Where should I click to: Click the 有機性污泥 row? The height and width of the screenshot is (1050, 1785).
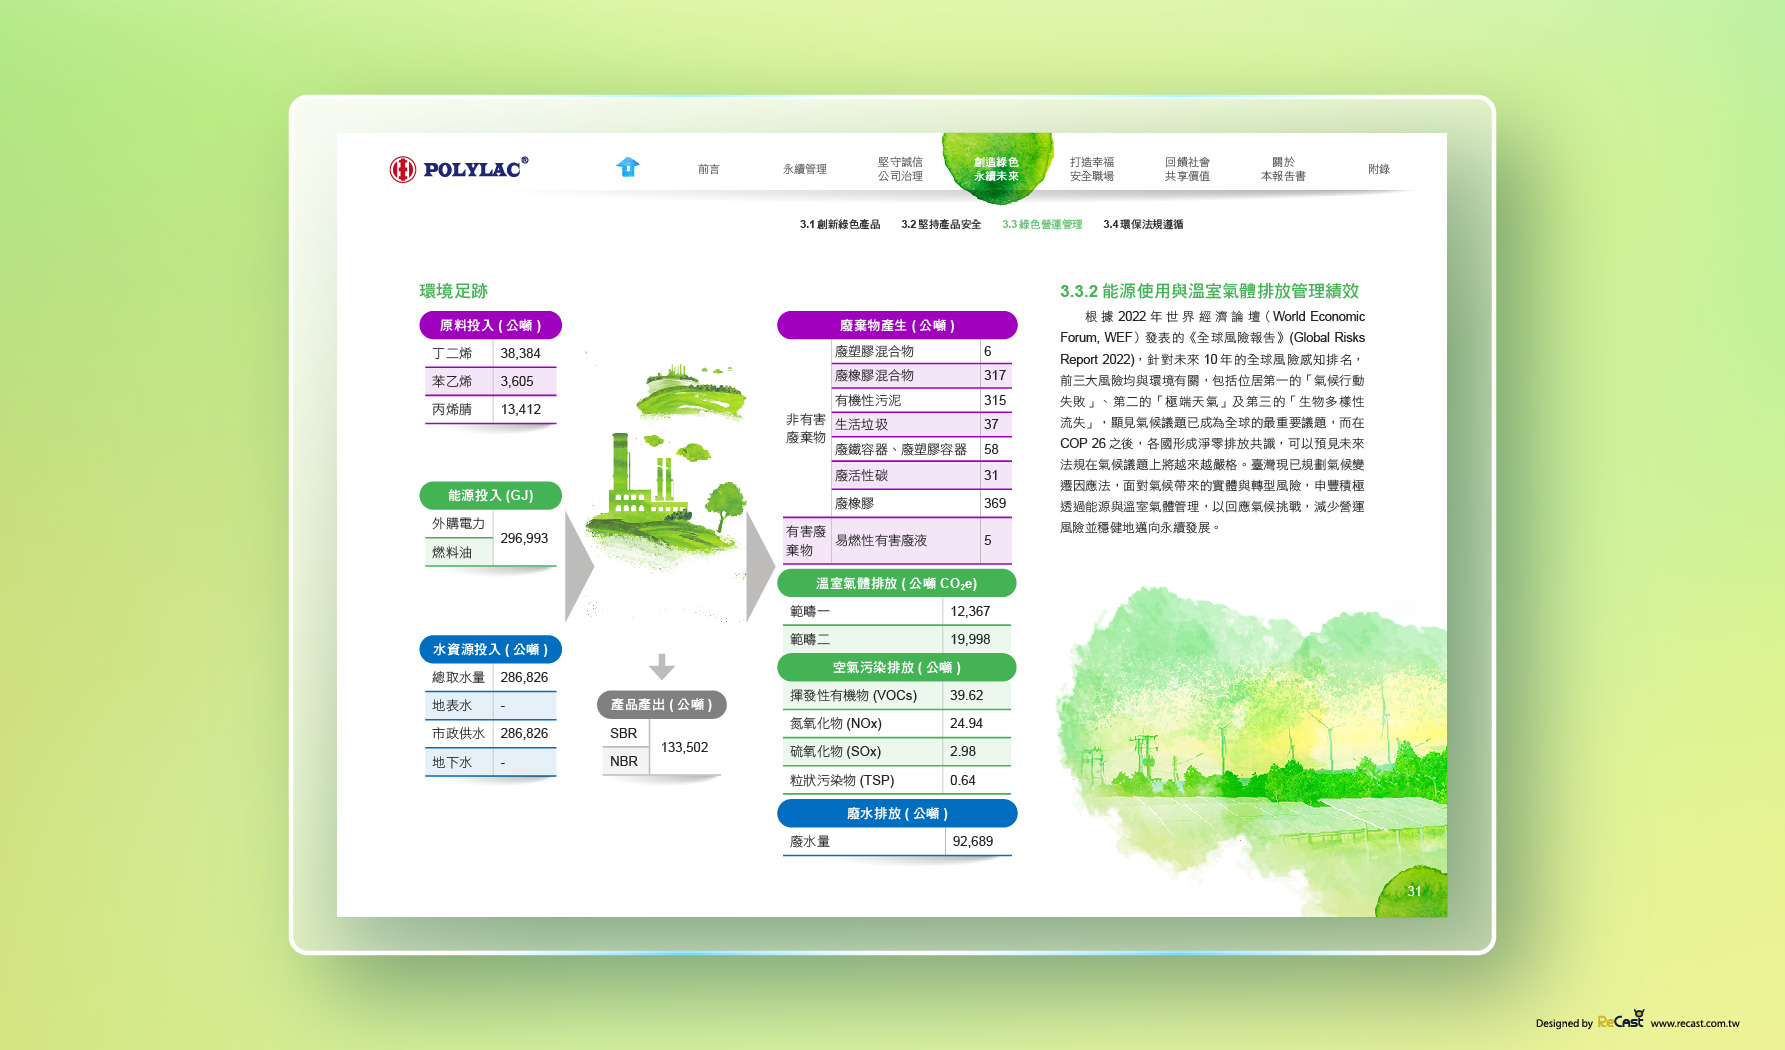tap(921, 400)
